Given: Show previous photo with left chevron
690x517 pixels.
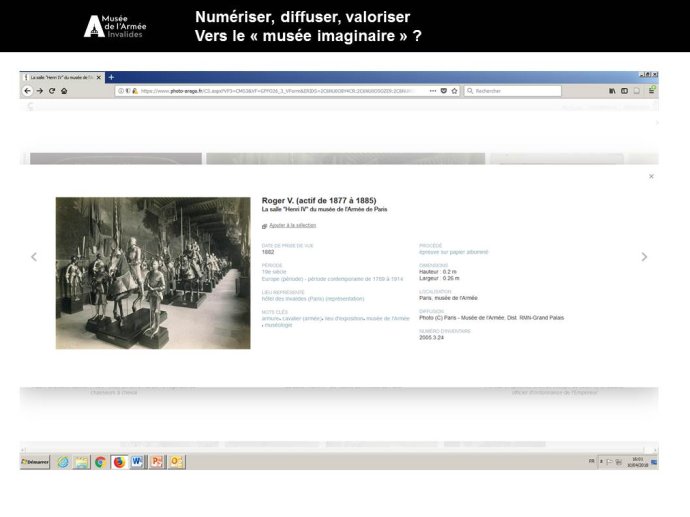Looking at the screenshot, I should (34, 257).
